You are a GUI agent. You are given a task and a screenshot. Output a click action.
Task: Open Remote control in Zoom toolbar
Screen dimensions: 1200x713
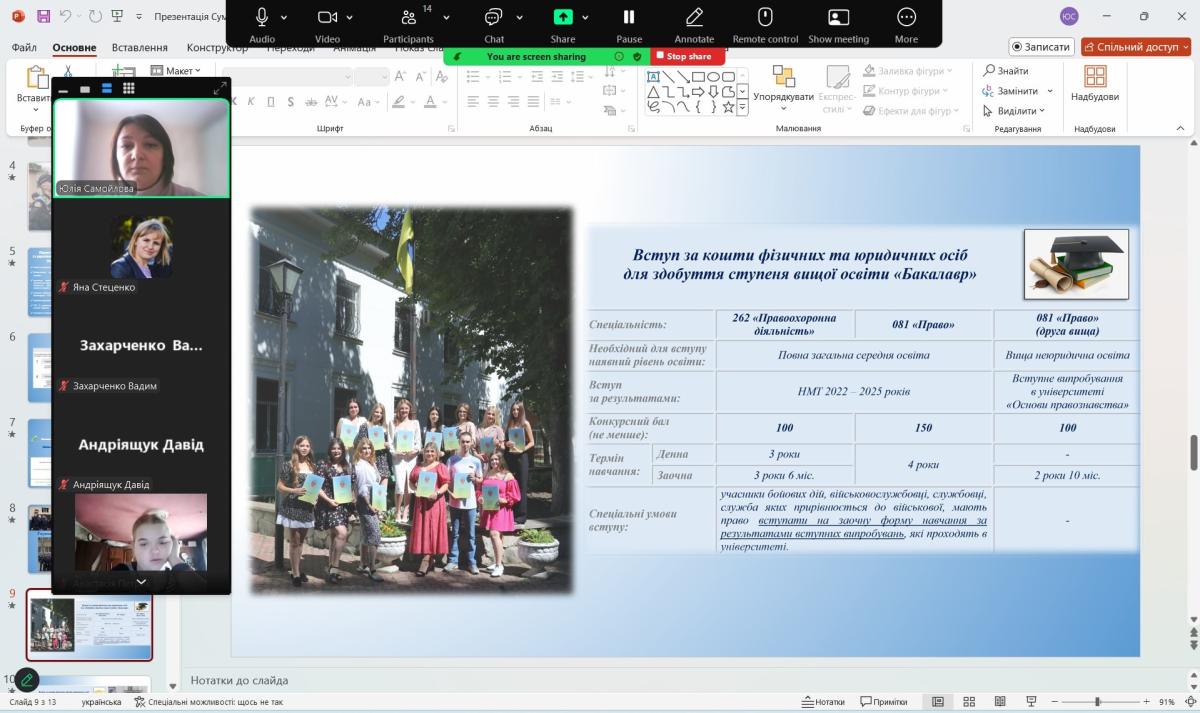[765, 17]
